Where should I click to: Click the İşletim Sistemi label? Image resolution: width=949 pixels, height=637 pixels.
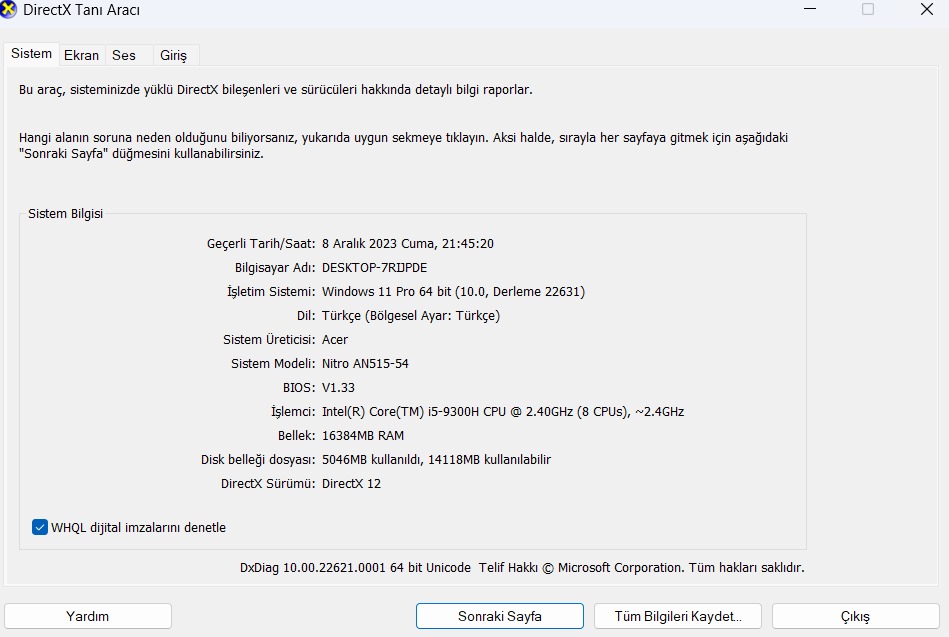click(x=271, y=292)
